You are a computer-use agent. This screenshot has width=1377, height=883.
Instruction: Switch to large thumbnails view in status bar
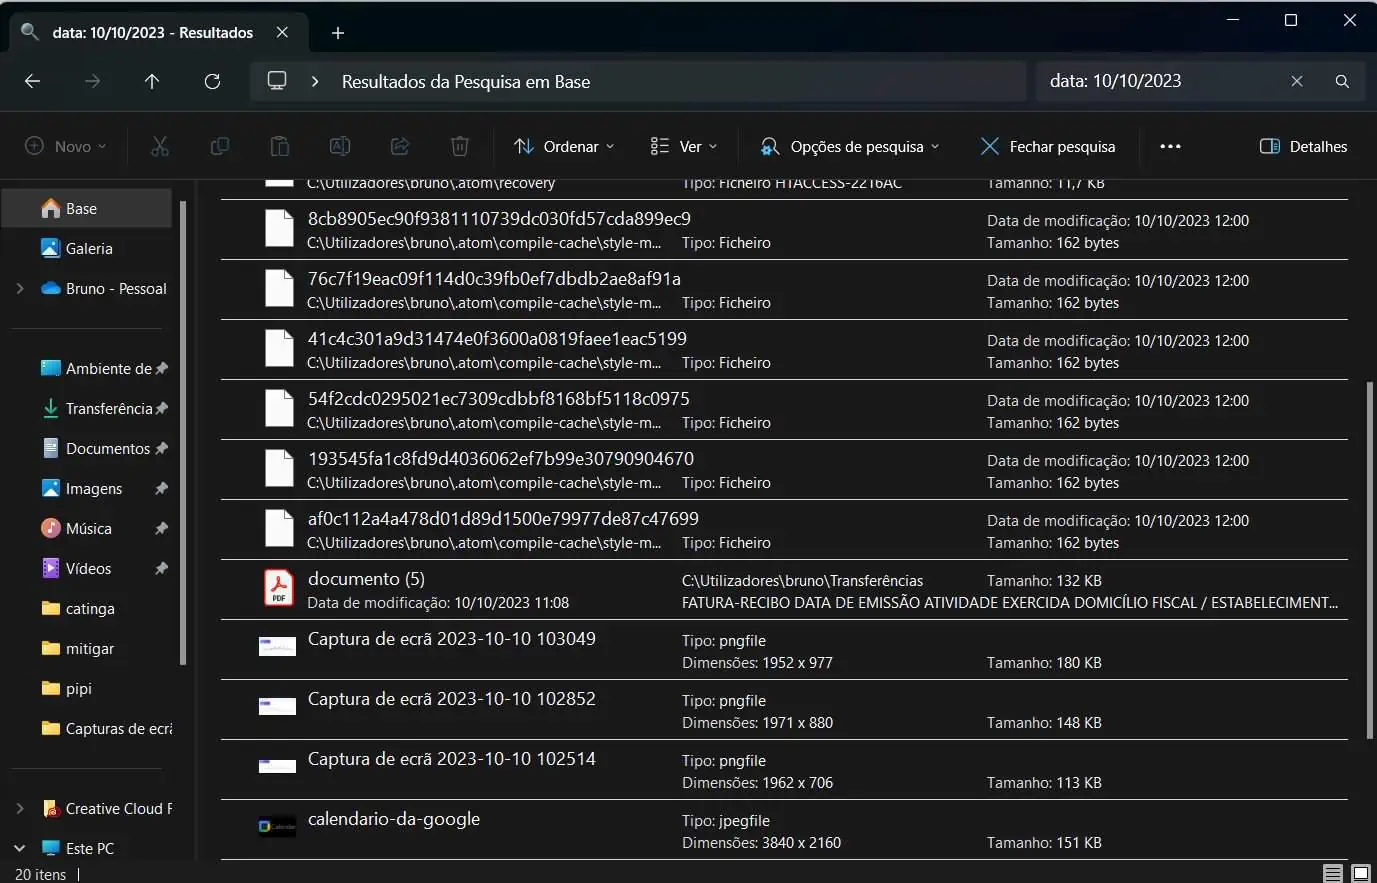coord(1360,874)
